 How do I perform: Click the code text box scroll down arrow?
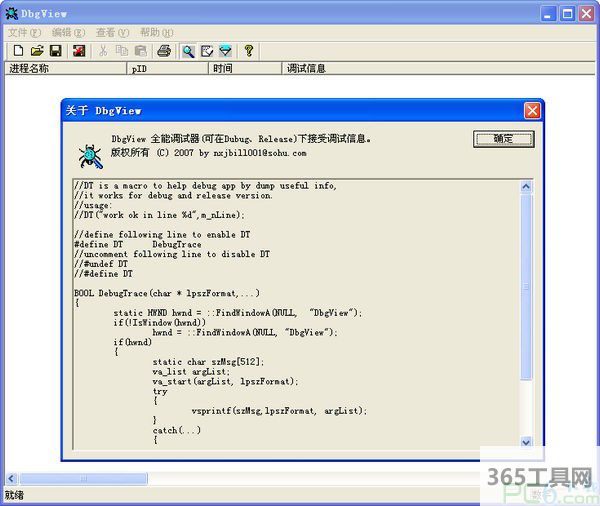[x=527, y=441]
